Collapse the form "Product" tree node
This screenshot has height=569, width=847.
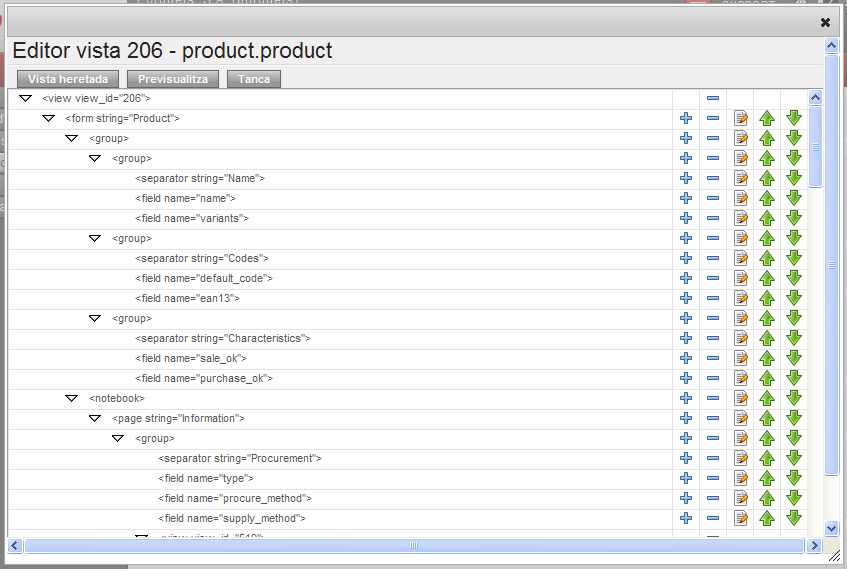tap(48, 118)
